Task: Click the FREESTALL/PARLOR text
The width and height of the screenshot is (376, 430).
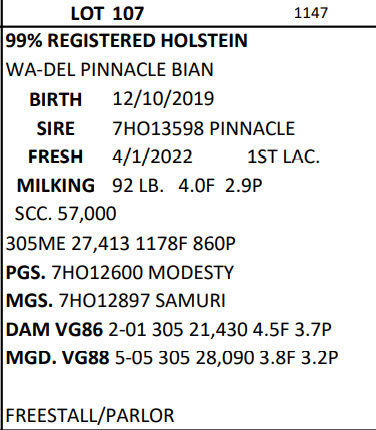Action: click(x=90, y=416)
